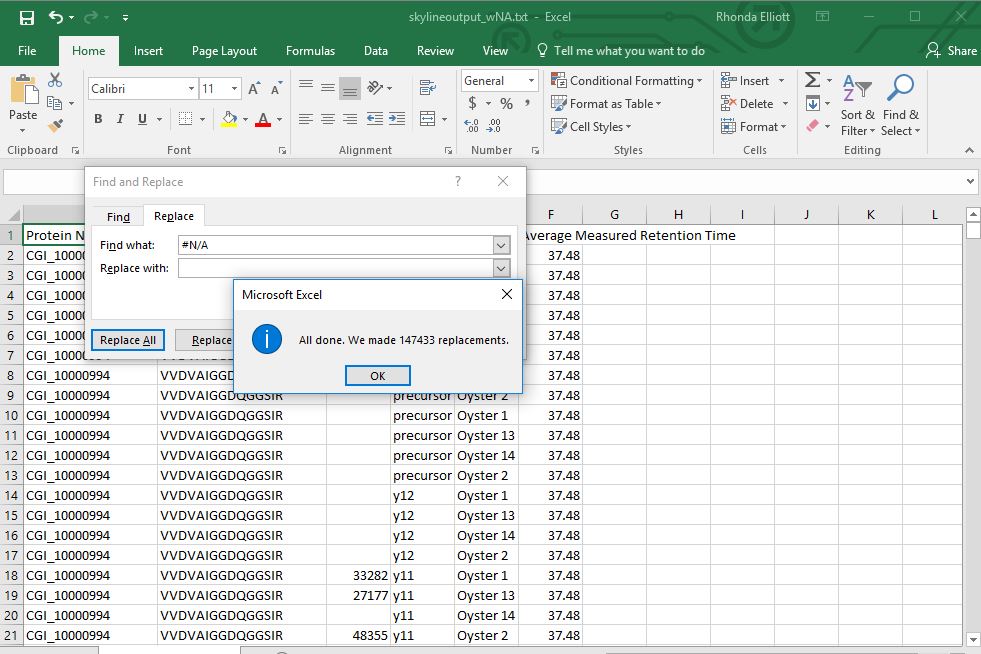The image size is (981, 654).
Task: Select Center alignment icon
Action: [x=328, y=119]
